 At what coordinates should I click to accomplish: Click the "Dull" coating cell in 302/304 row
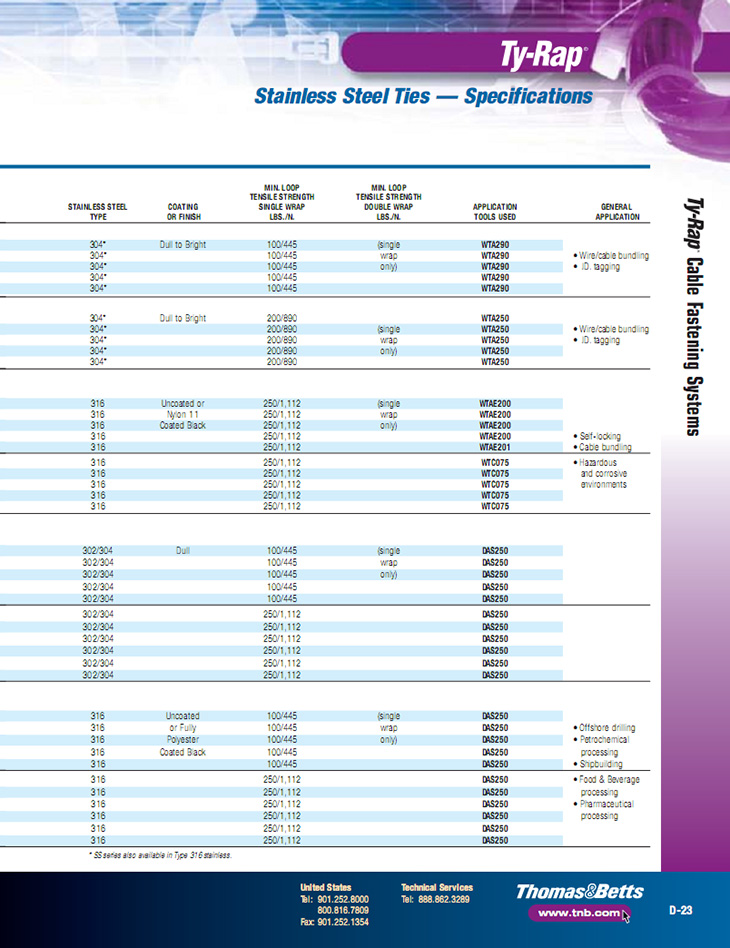(x=183, y=551)
